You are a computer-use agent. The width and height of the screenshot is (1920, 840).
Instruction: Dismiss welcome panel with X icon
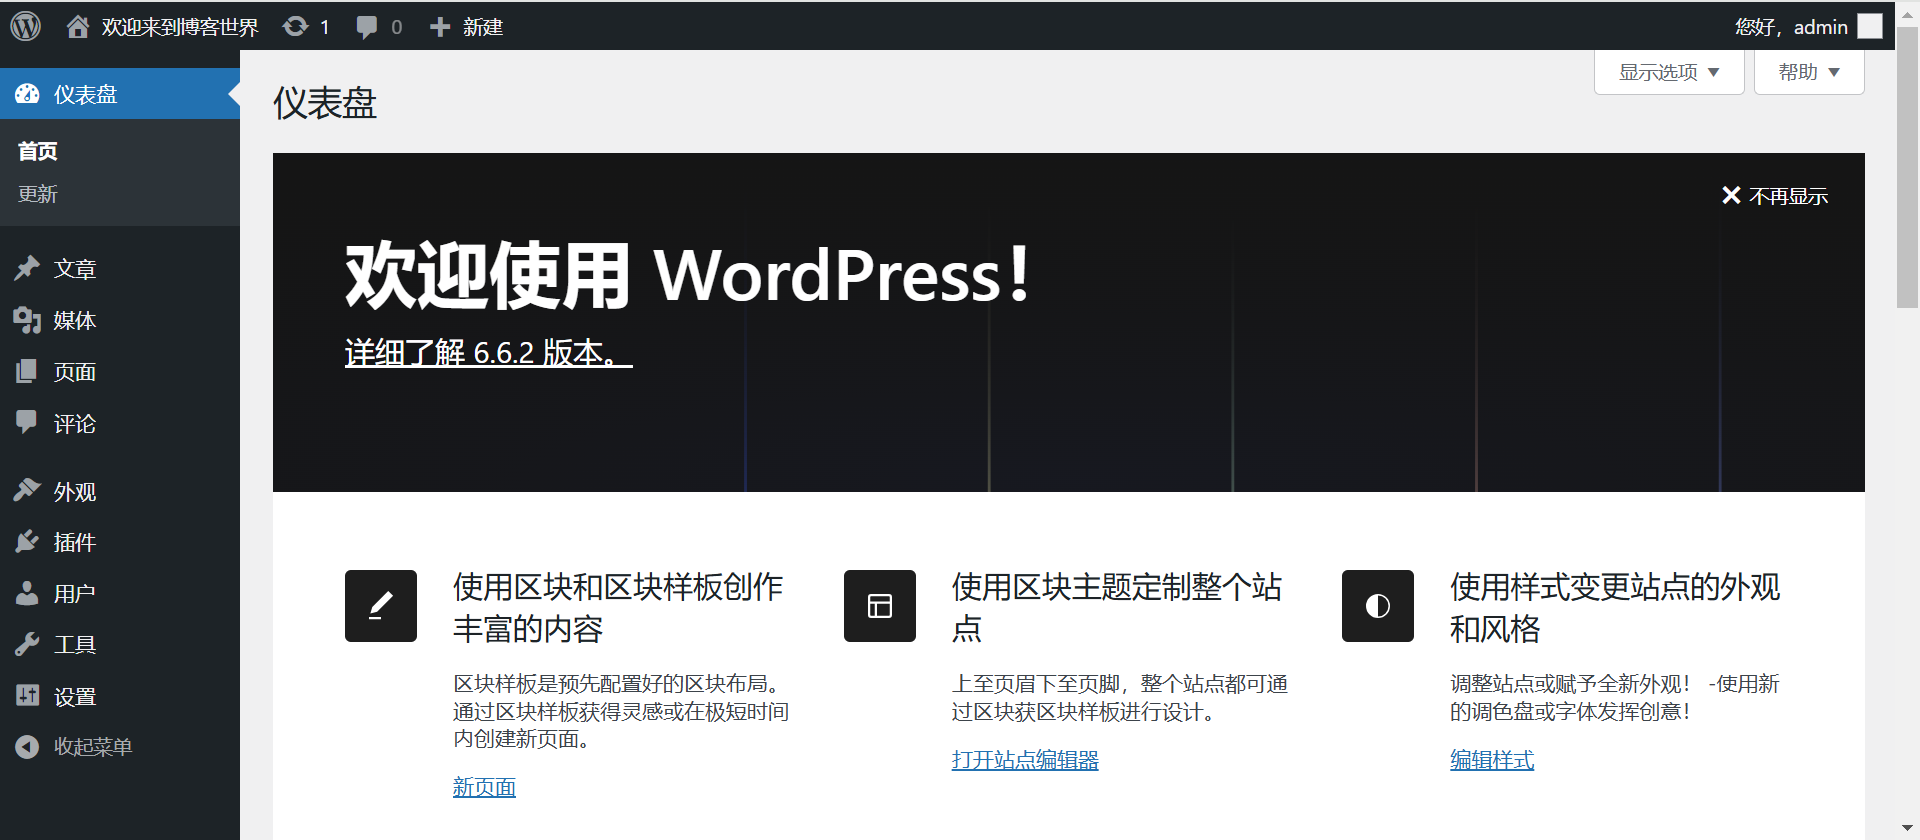point(1731,195)
